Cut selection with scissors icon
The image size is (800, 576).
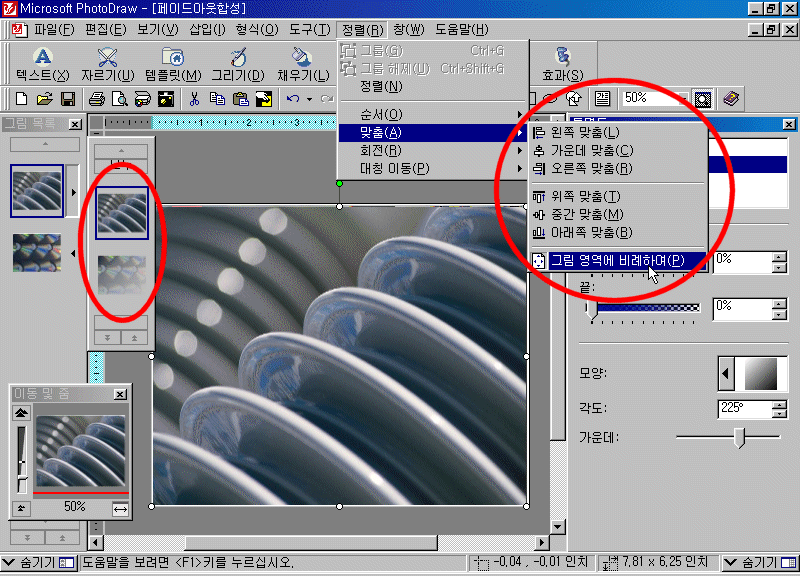[194, 98]
